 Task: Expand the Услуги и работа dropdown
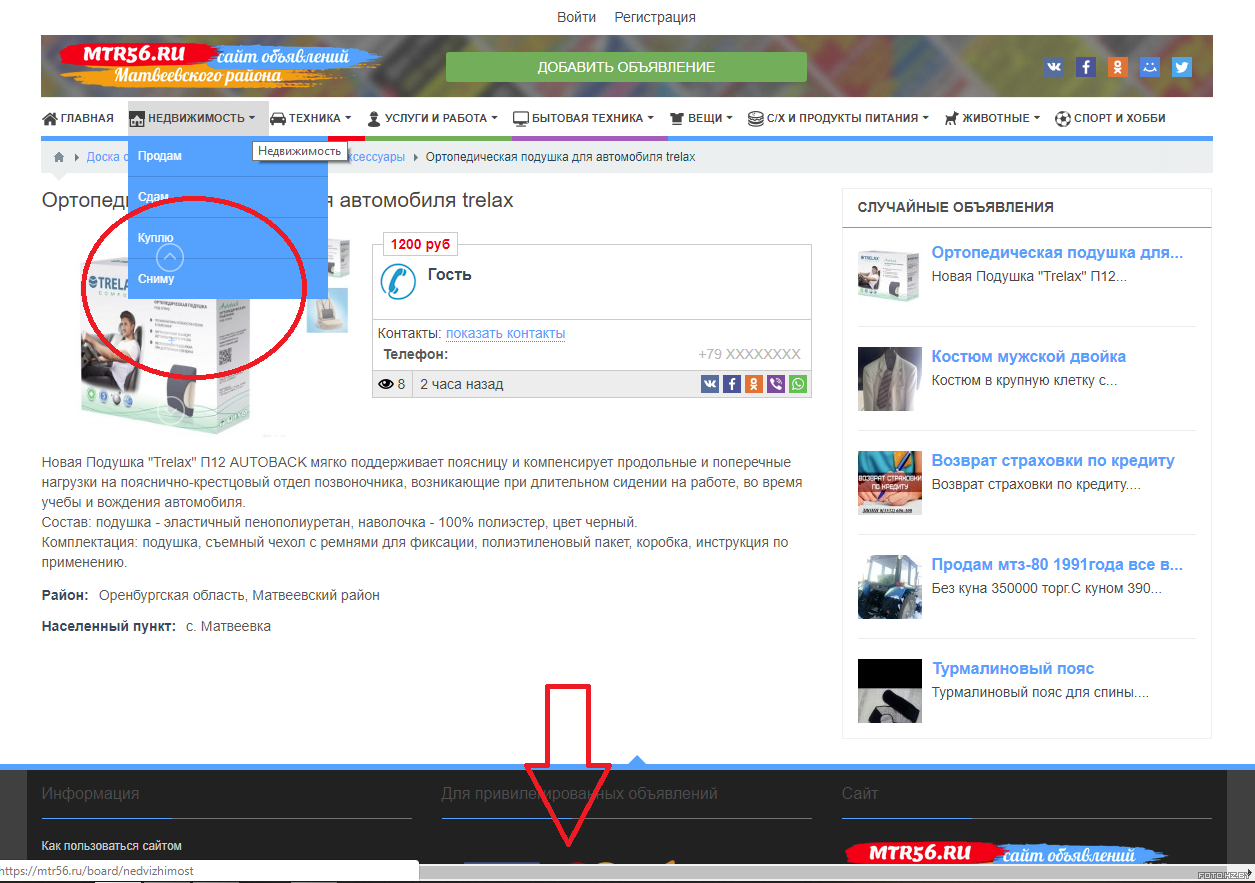pyautogui.click(x=434, y=118)
